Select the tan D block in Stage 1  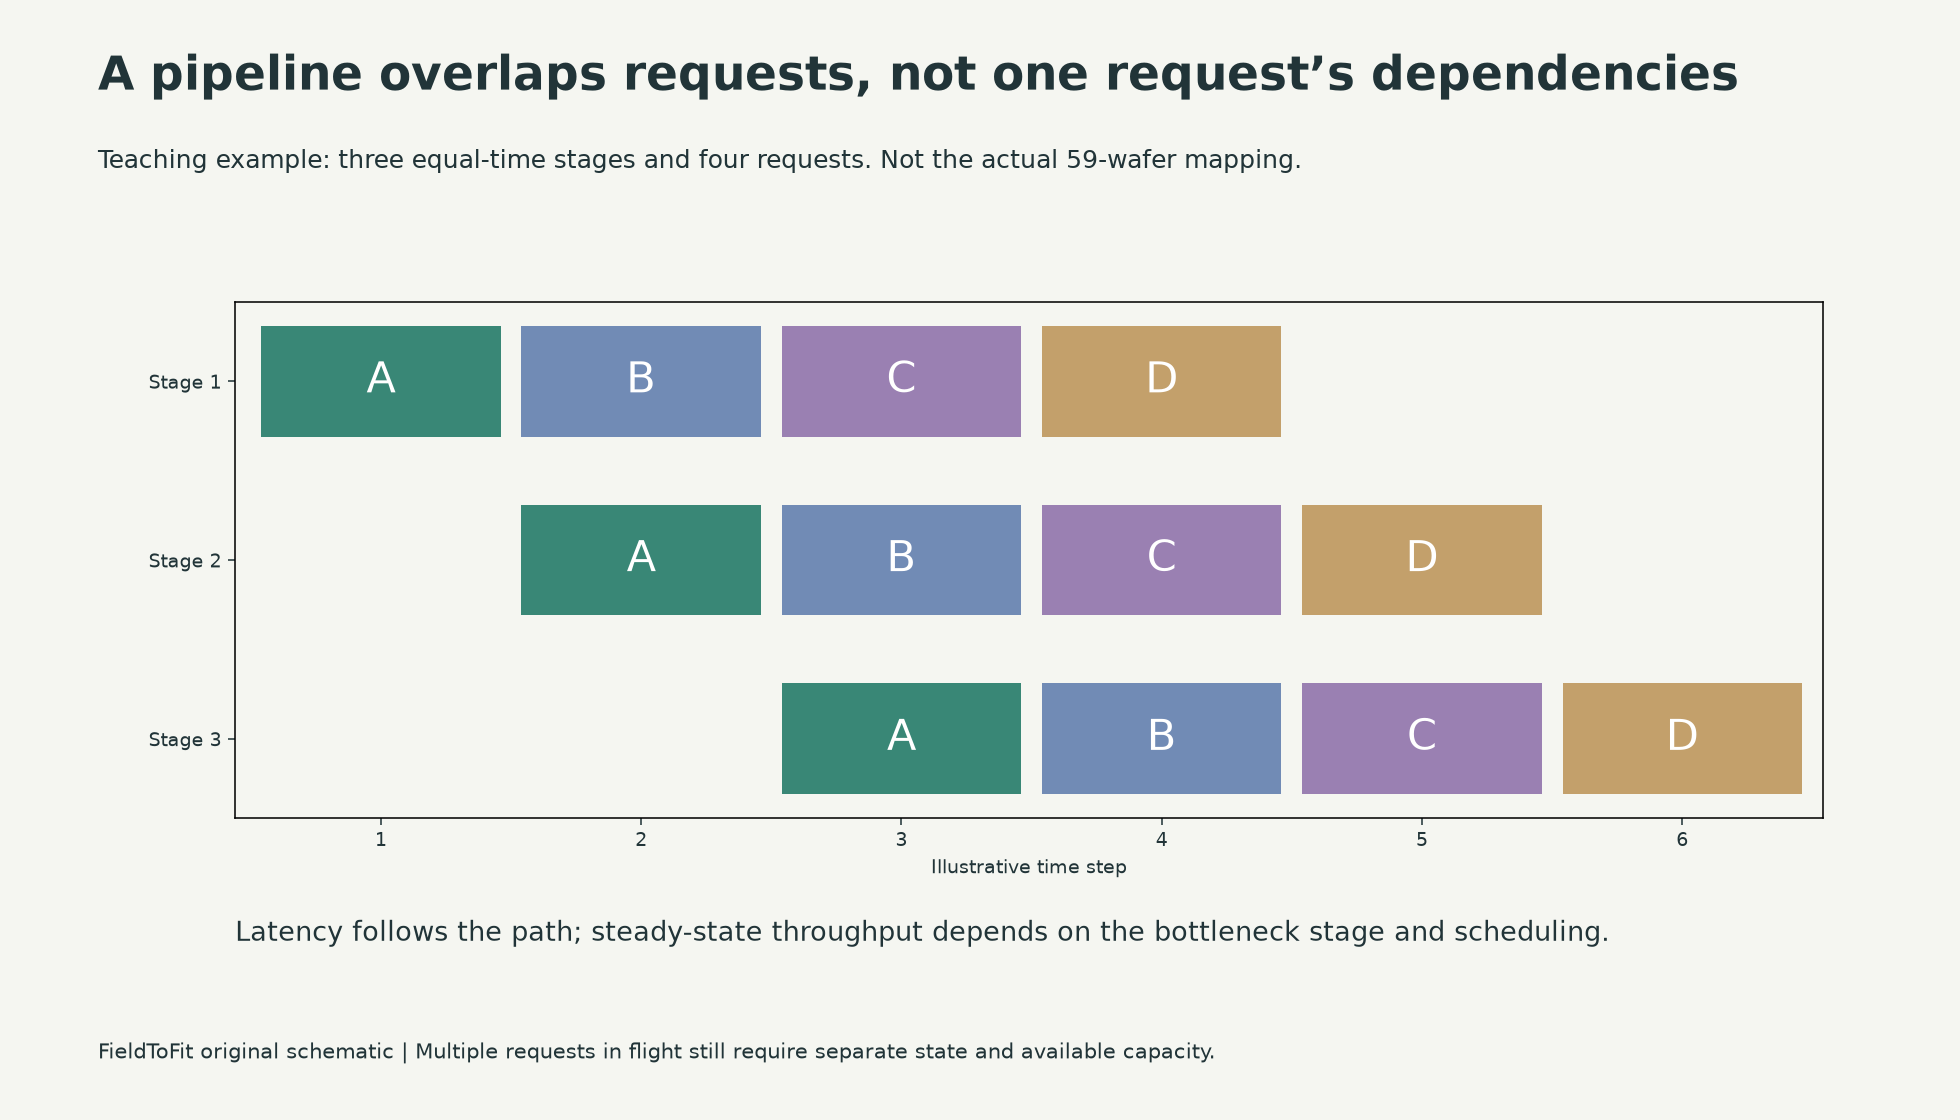(x=1161, y=381)
